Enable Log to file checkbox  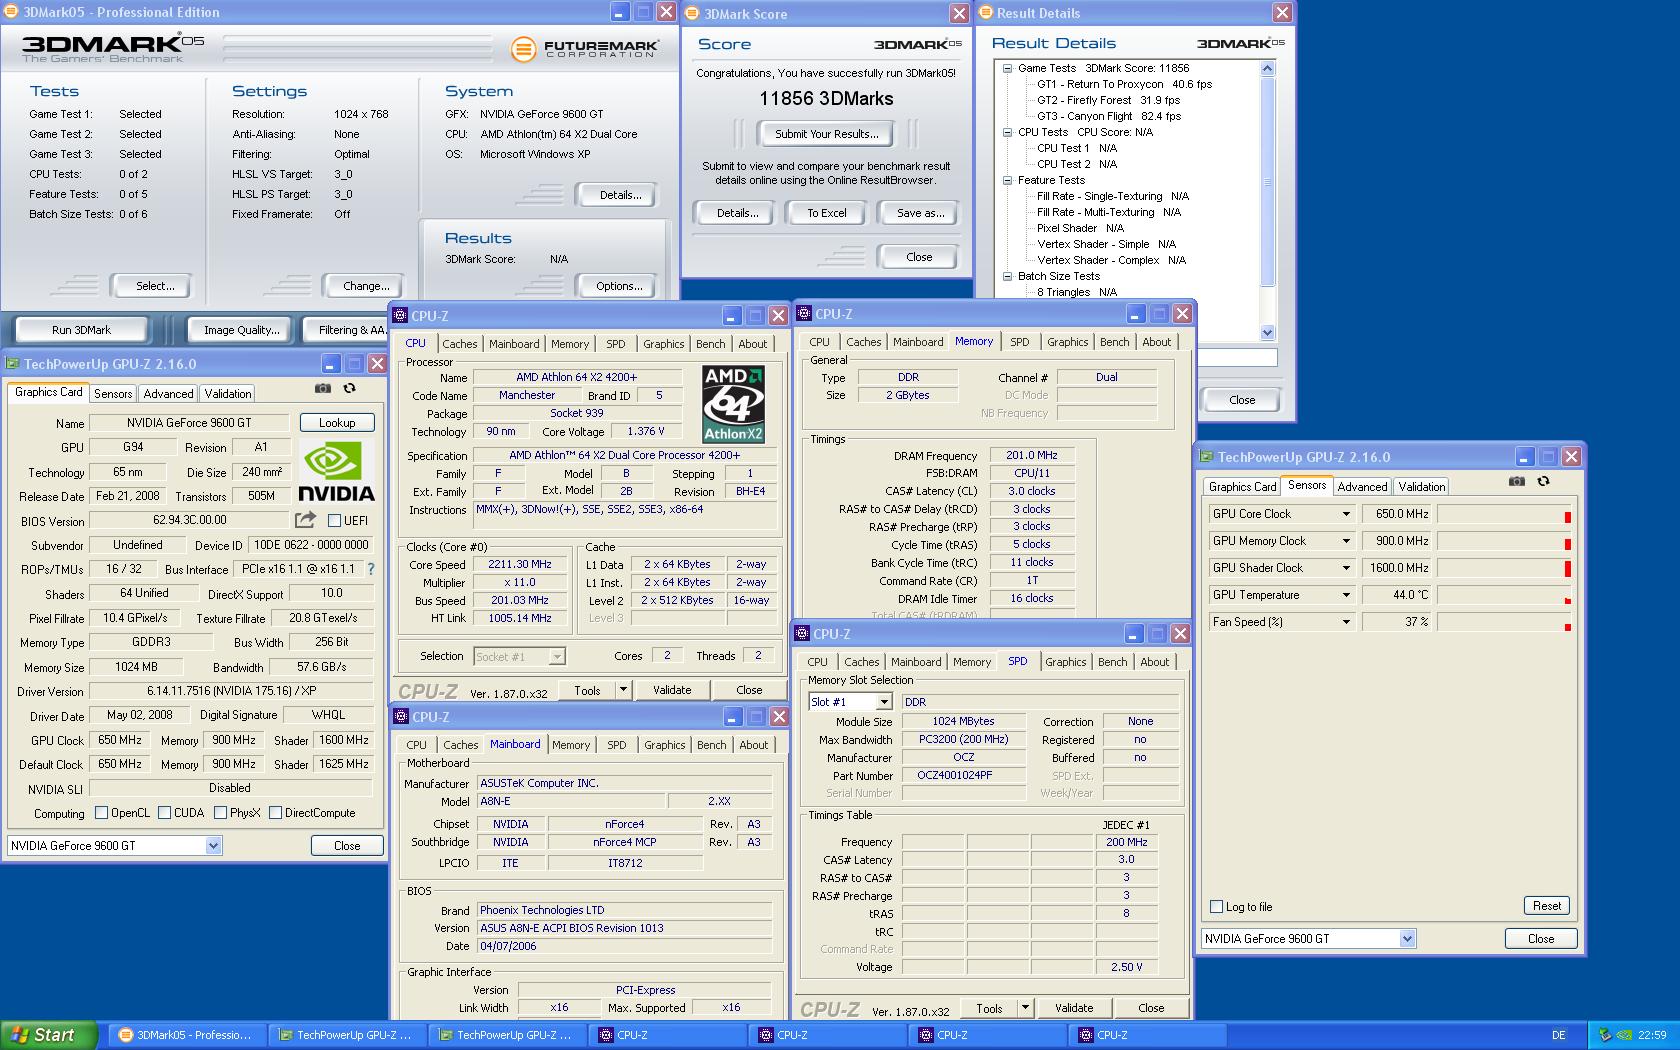point(1216,907)
